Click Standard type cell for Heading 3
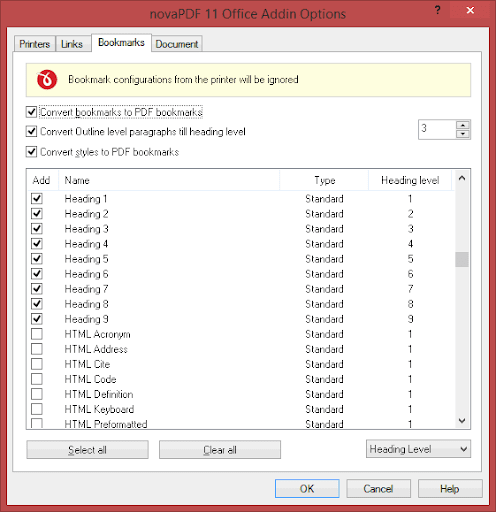The image size is (496, 512). coord(324,229)
